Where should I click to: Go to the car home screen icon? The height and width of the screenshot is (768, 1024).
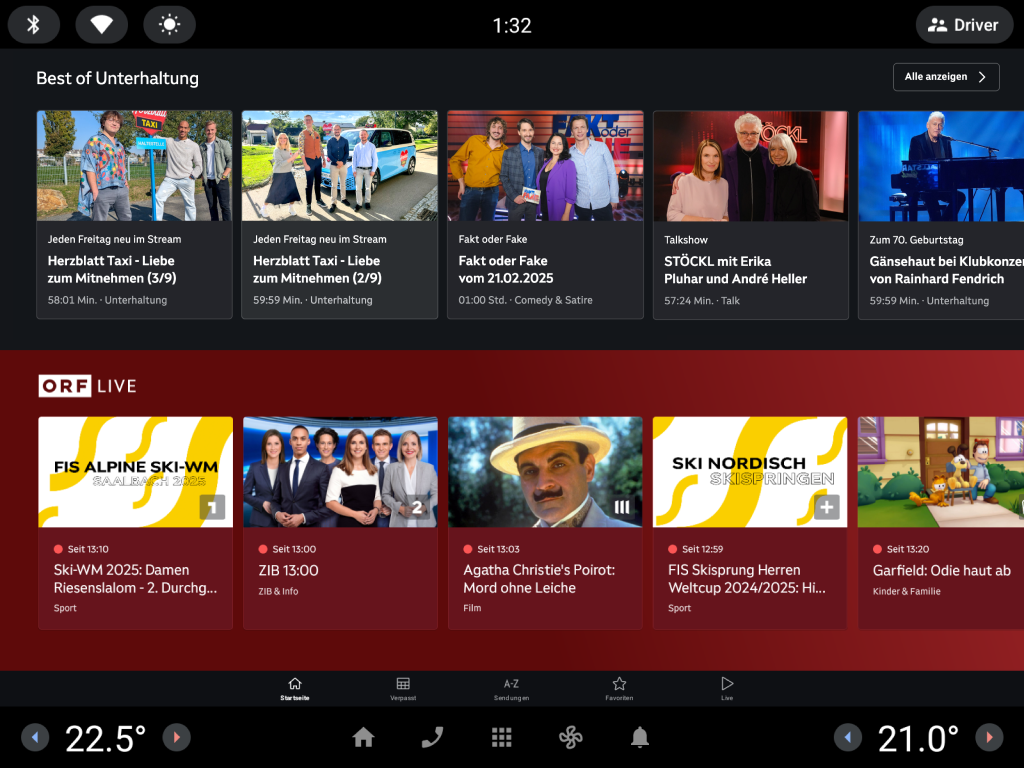[x=363, y=738]
